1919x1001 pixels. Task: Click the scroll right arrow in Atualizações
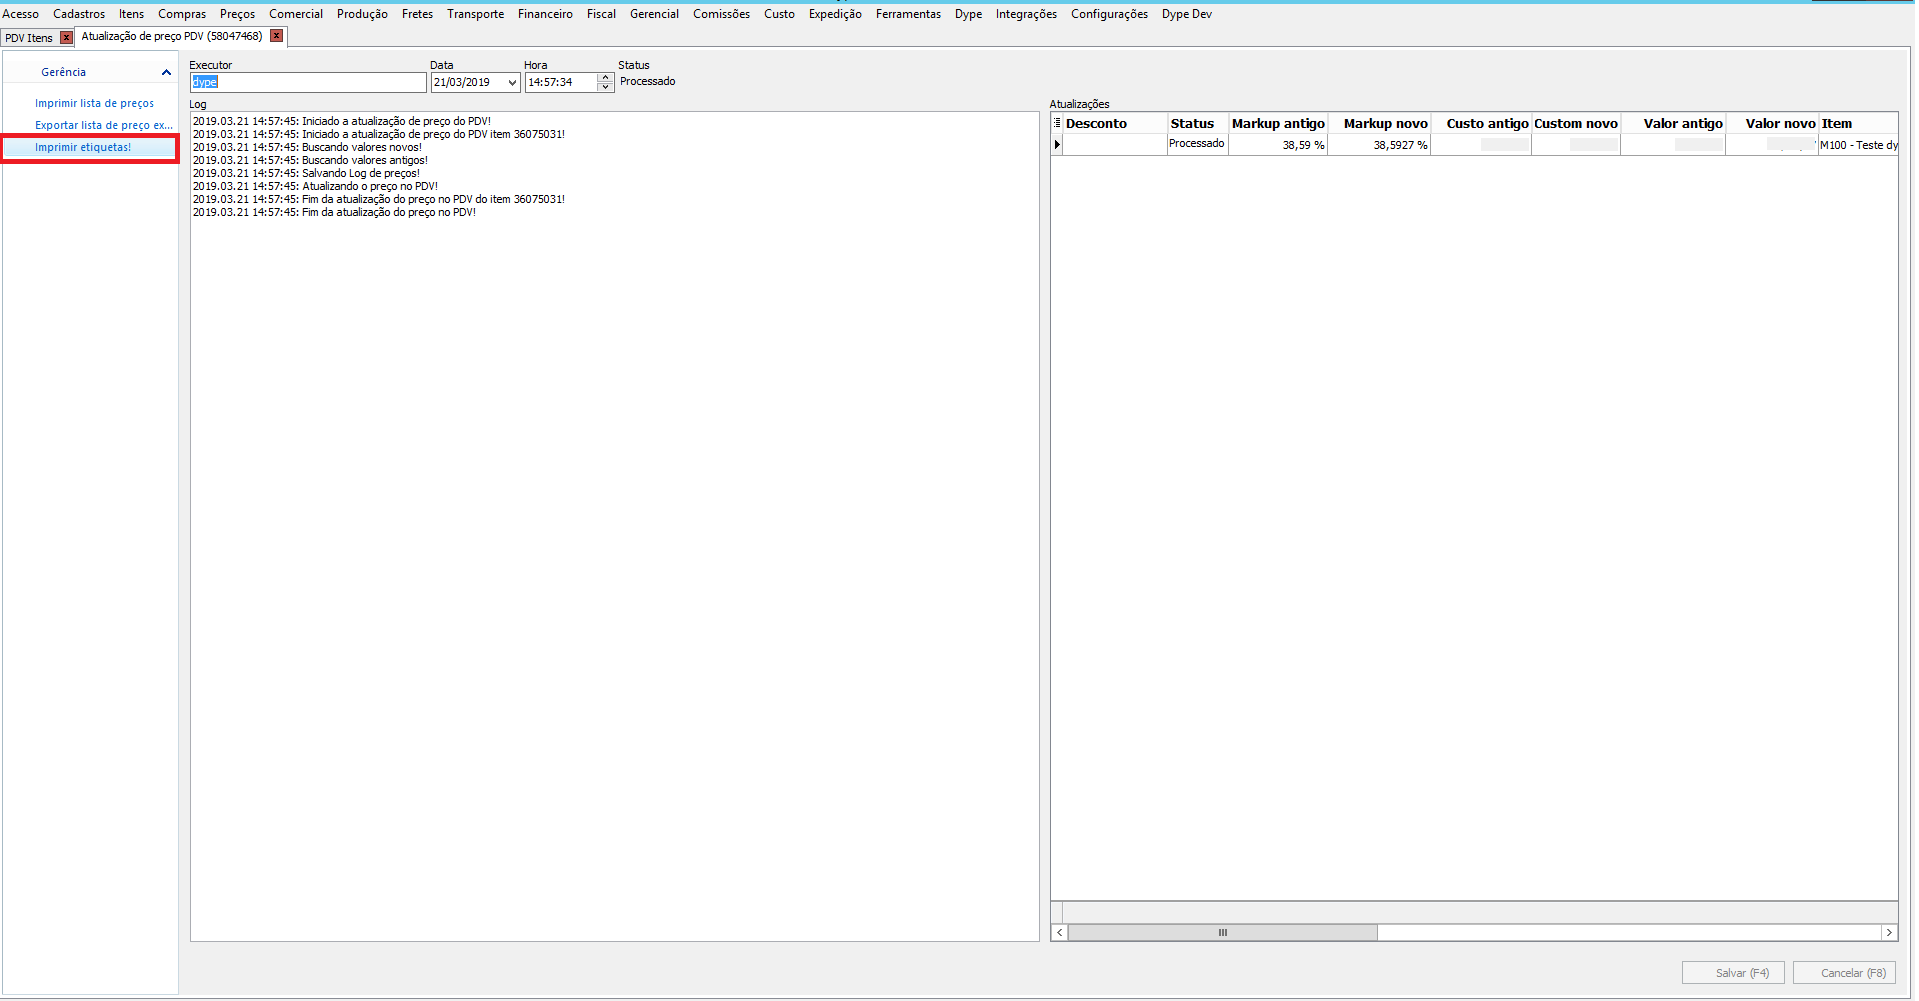tap(1889, 933)
